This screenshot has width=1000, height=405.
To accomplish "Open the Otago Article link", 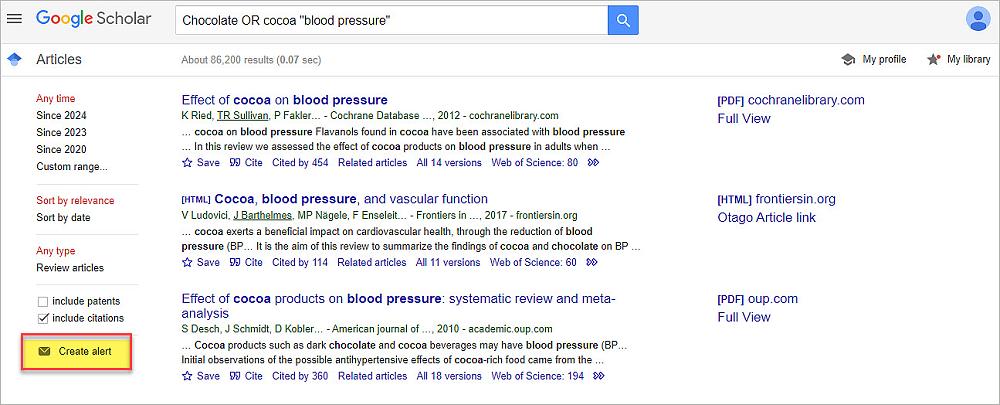I will click(x=766, y=218).
